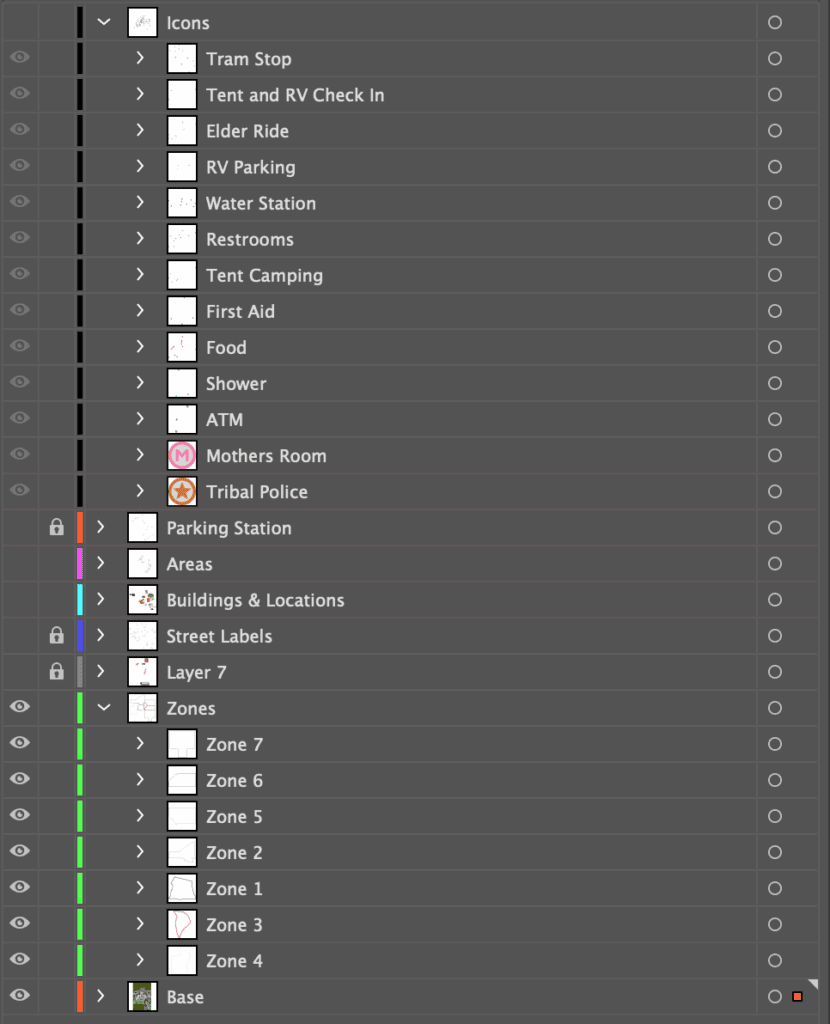The height and width of the screenshot is (1024, 830).
Task: Collapse the Zones layer group
Action: point(104,708)
